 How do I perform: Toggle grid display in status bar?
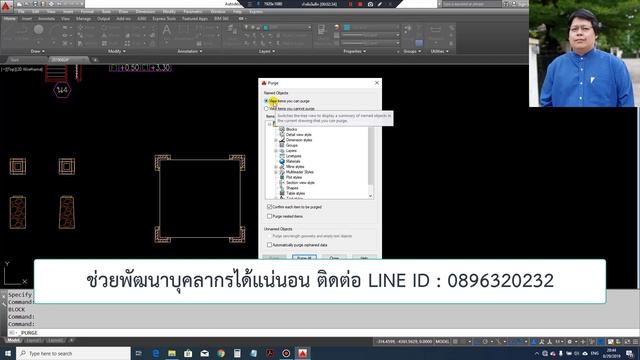point(456,342)
